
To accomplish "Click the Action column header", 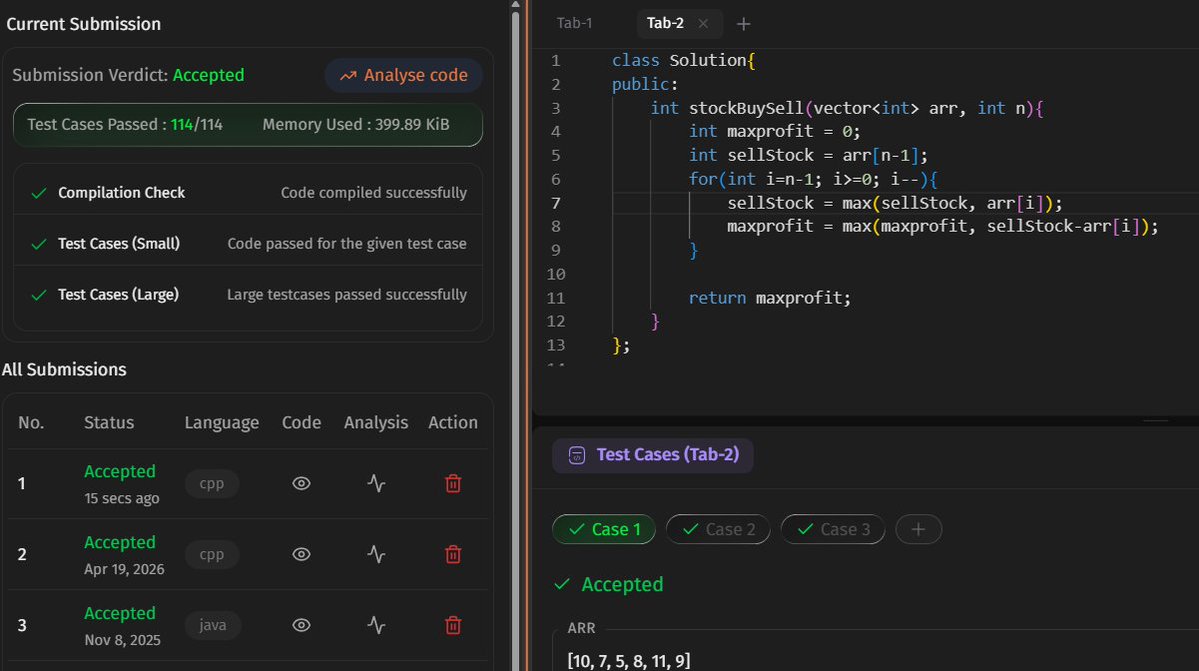I will pos(453,423).
